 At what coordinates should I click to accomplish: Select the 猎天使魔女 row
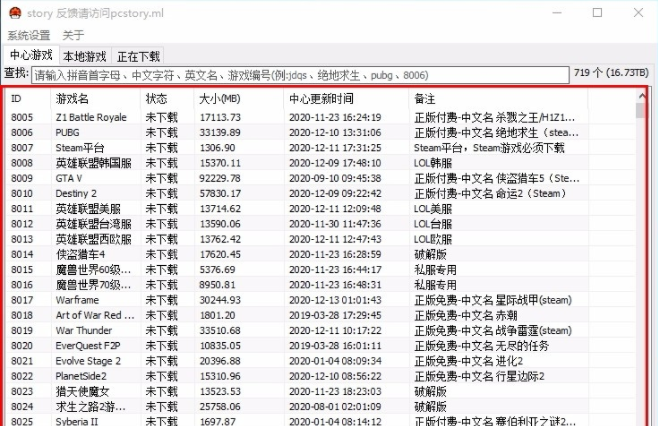(321, 392)
